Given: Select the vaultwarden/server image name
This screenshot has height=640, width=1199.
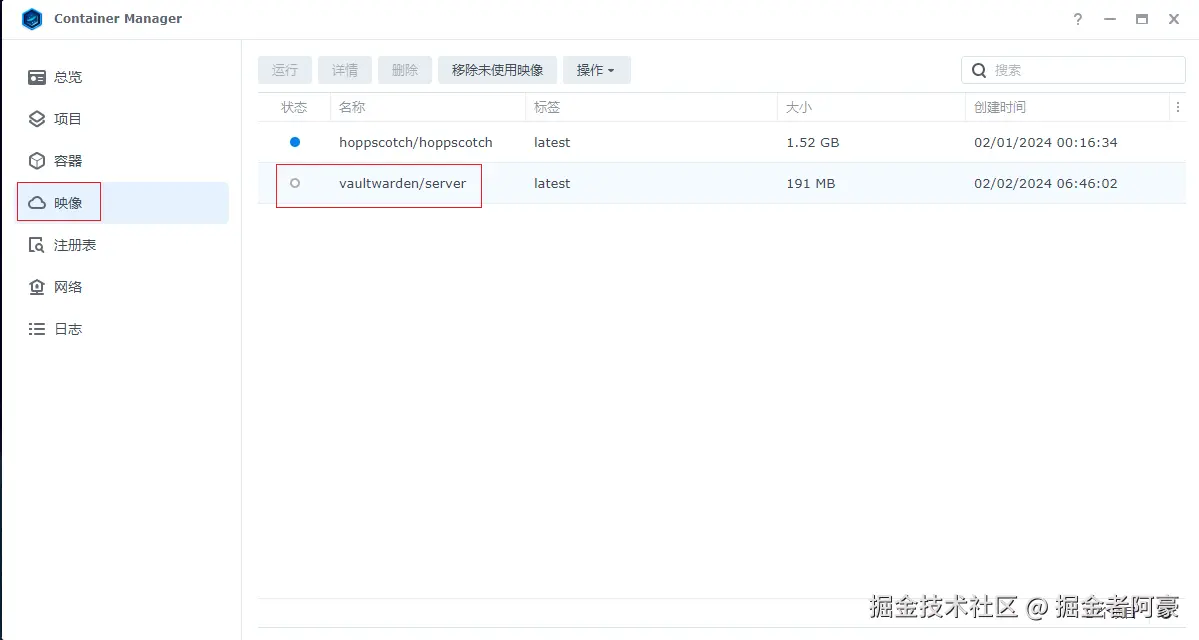Looking at the screenshot, I should [x=402, y=184].
